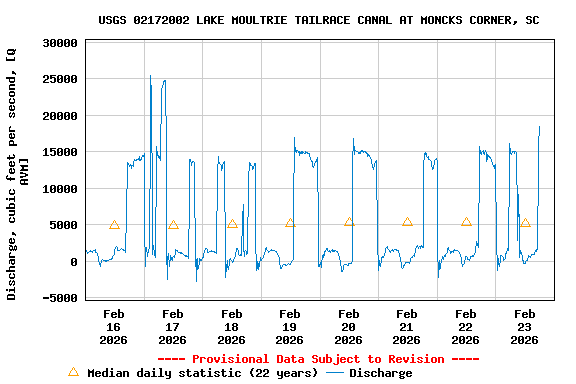Viewport: 576px width, 384px height.
Task: Click the "Feb 23 2026" x-axis label
Action: (x=524, y=327)
